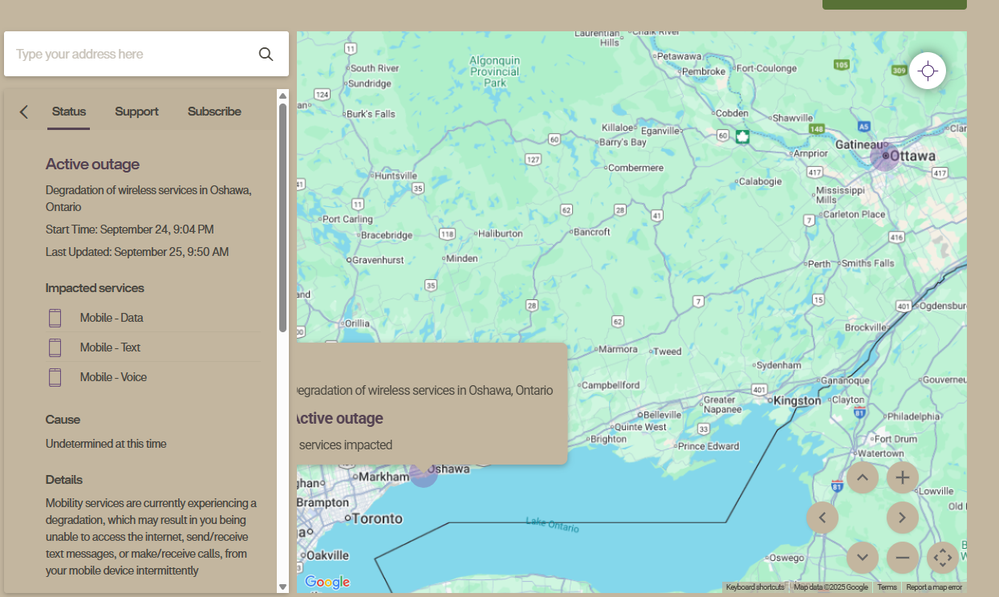Viewport: 999px width, 597px height.
Task: Click the locate-me crosshair button
Action: pos(927,71)
